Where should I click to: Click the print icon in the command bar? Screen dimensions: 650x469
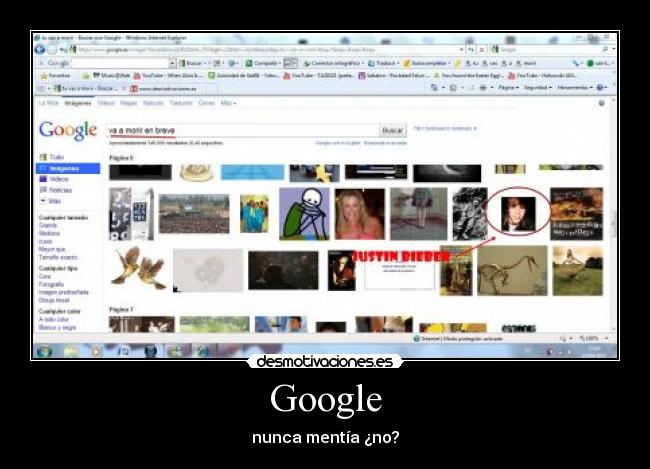point(483,87)
